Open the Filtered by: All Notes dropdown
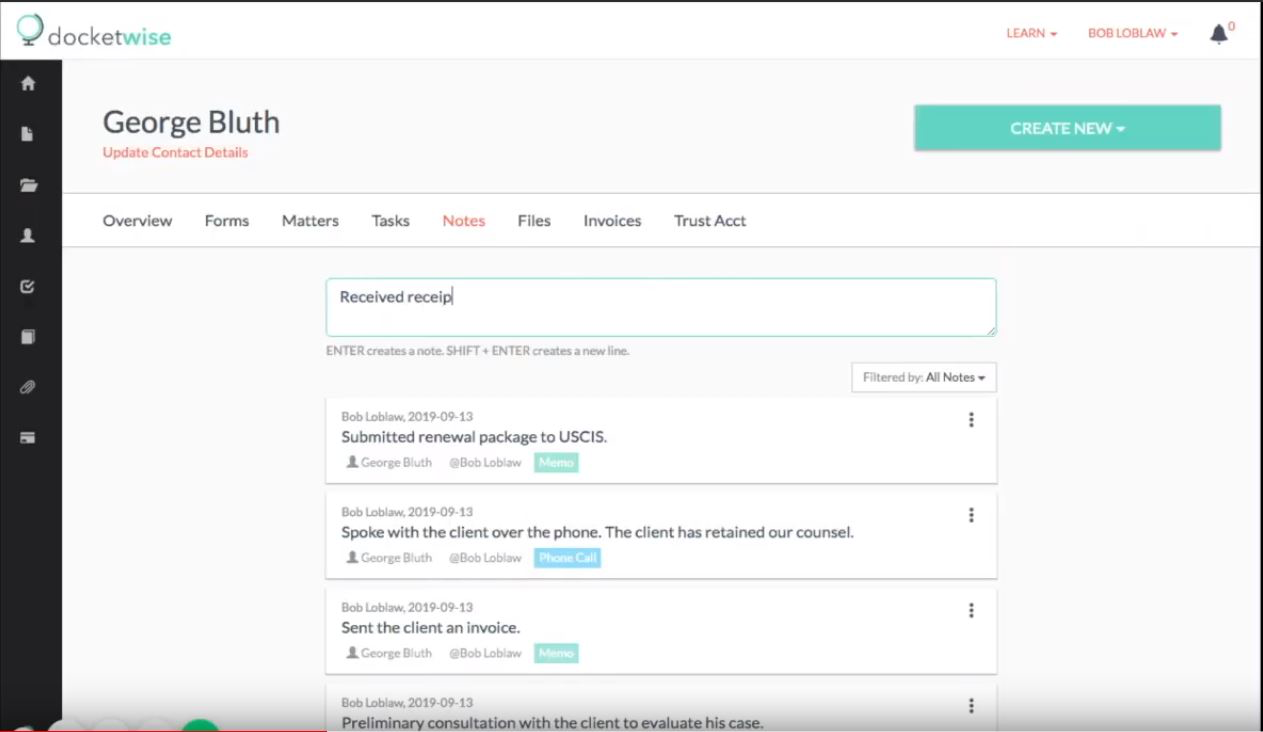This screenshot has width=1263, height=732. pos(922,377)
